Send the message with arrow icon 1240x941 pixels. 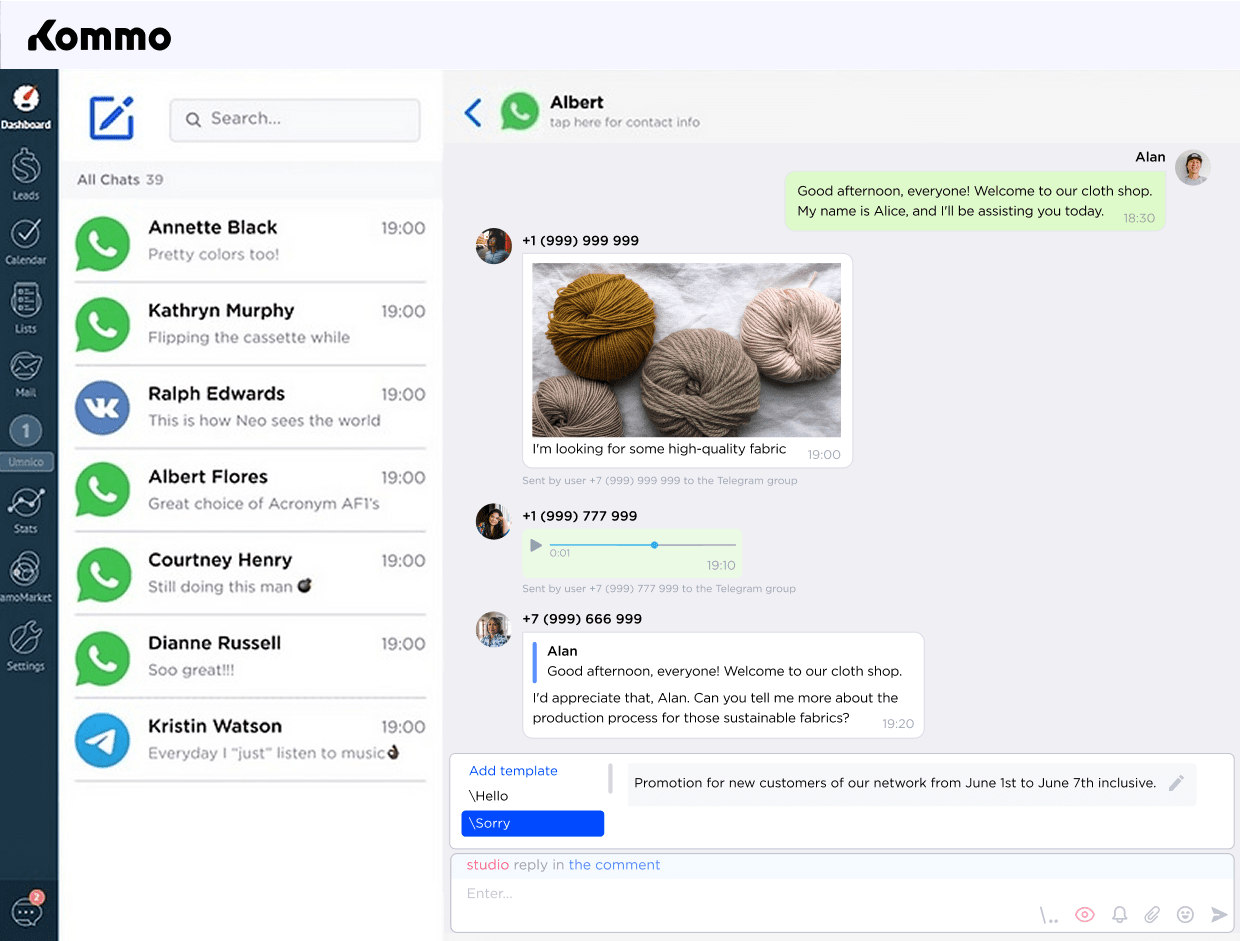click(x=1219, y=914)
